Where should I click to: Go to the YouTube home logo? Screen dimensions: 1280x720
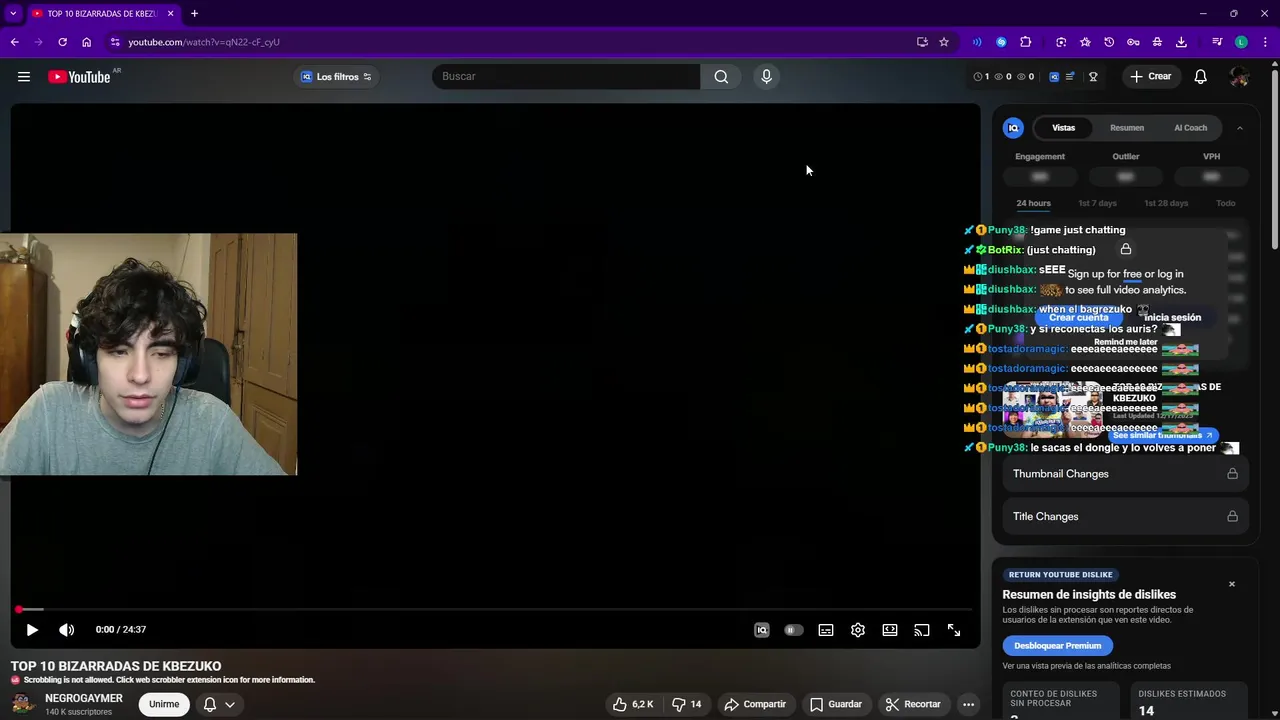pos(79,77)
